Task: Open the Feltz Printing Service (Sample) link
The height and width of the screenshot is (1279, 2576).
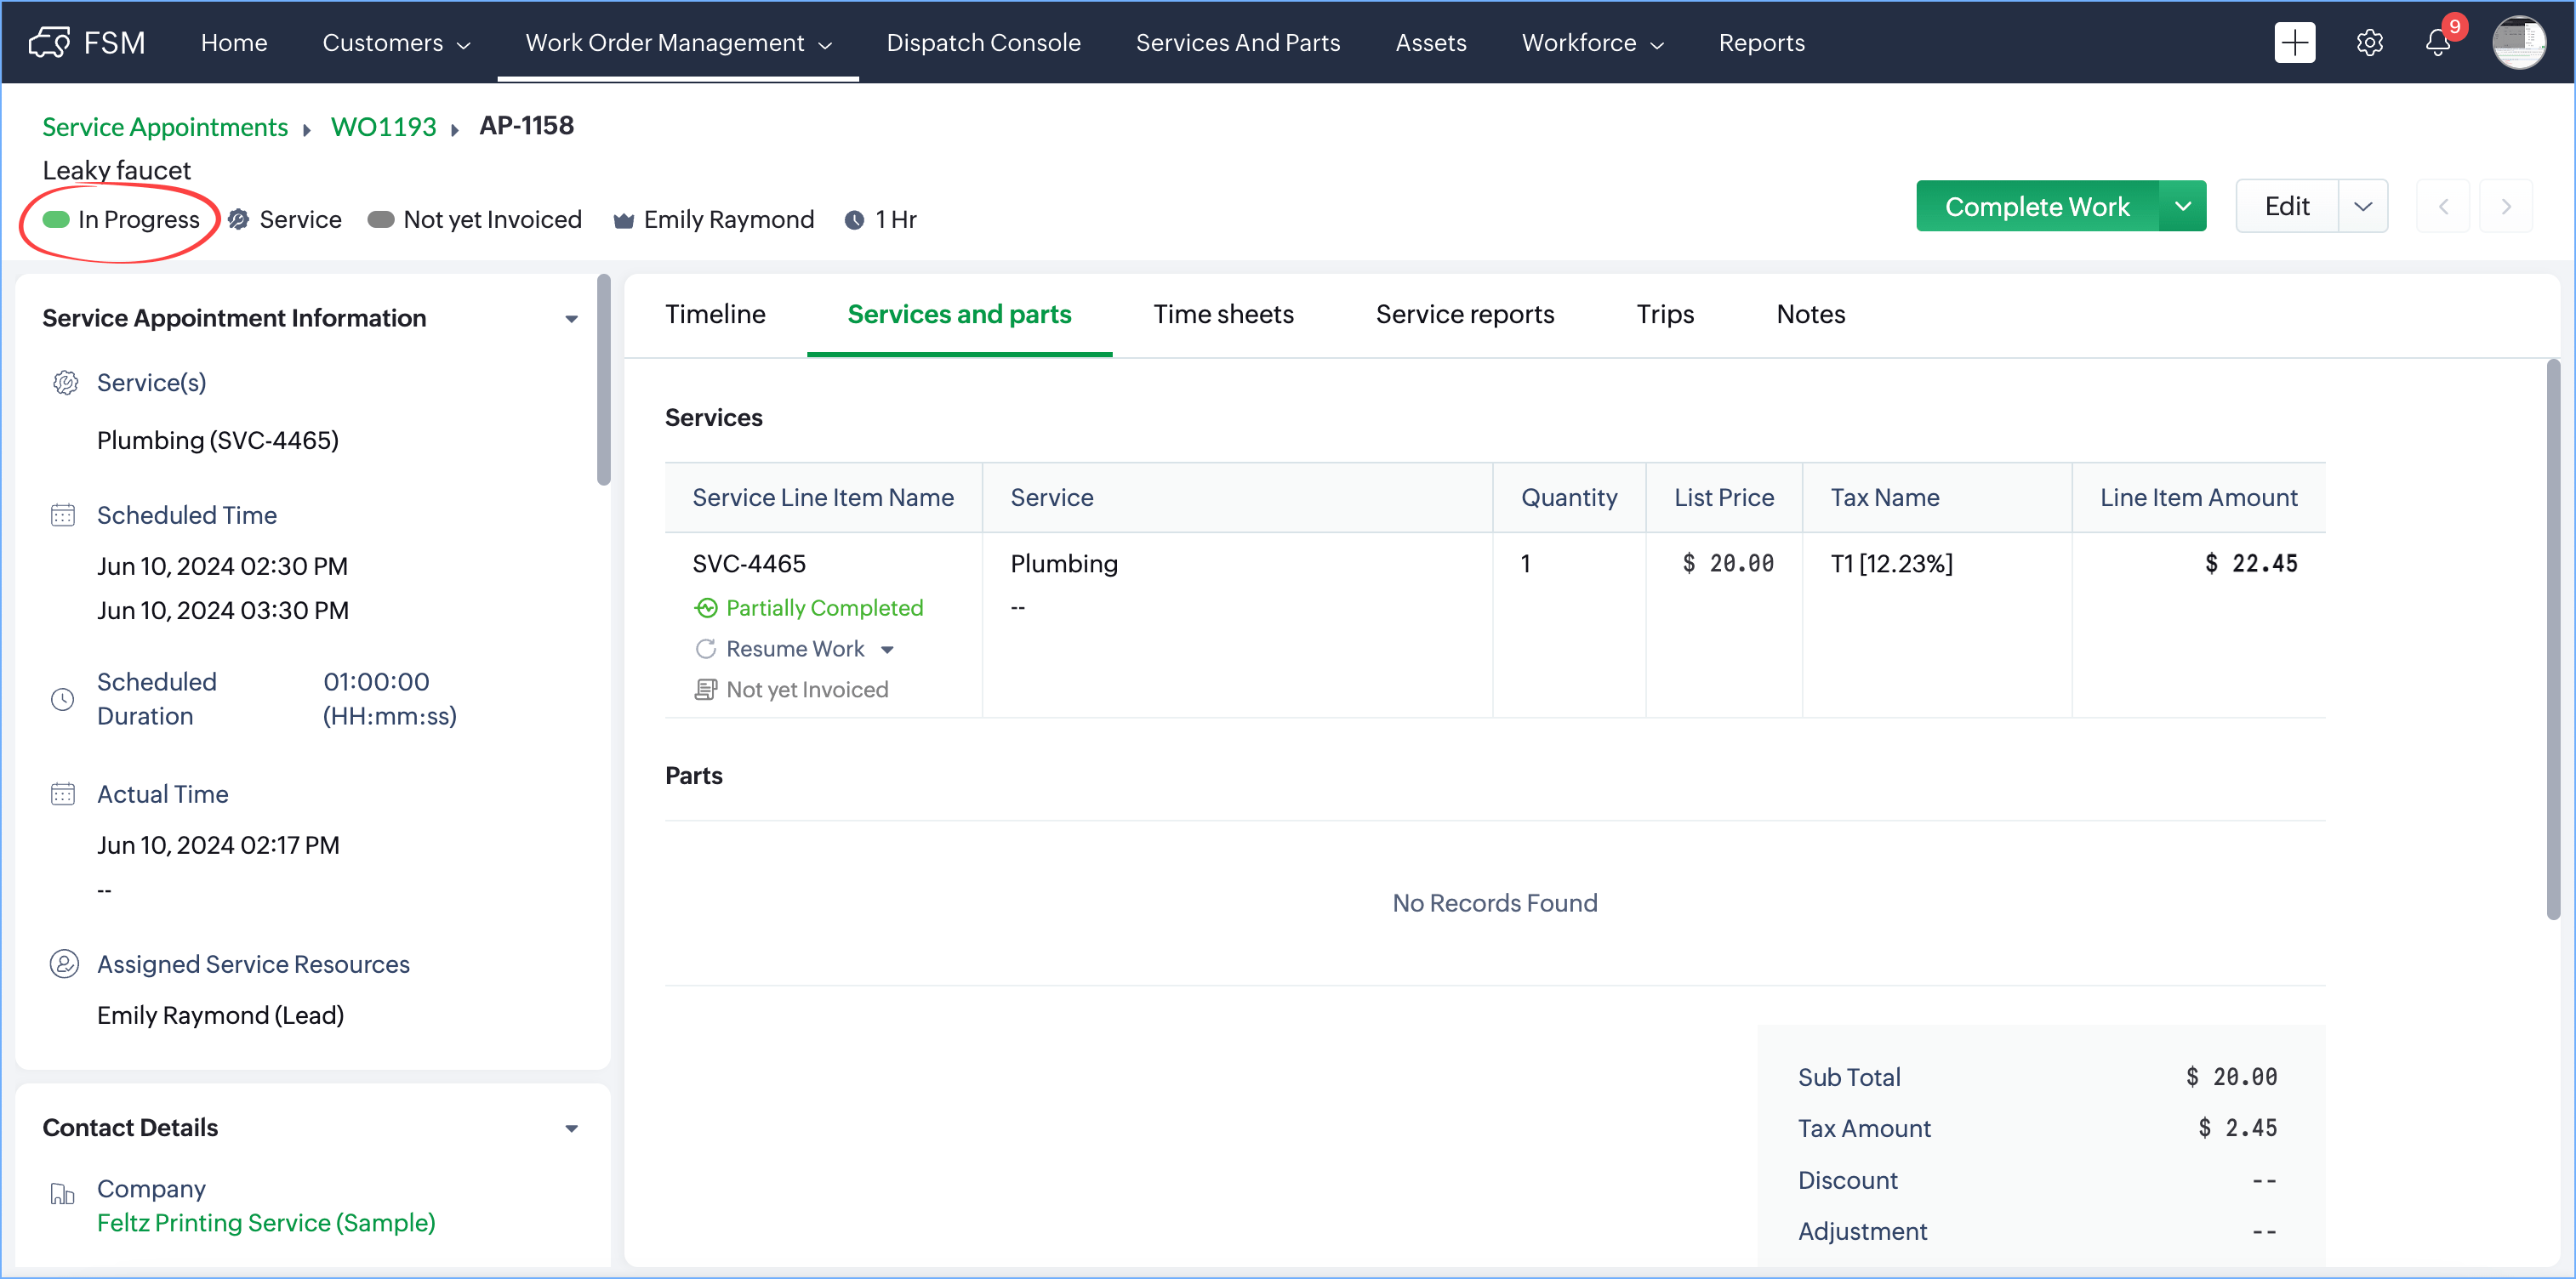Action: point(266,1222)
